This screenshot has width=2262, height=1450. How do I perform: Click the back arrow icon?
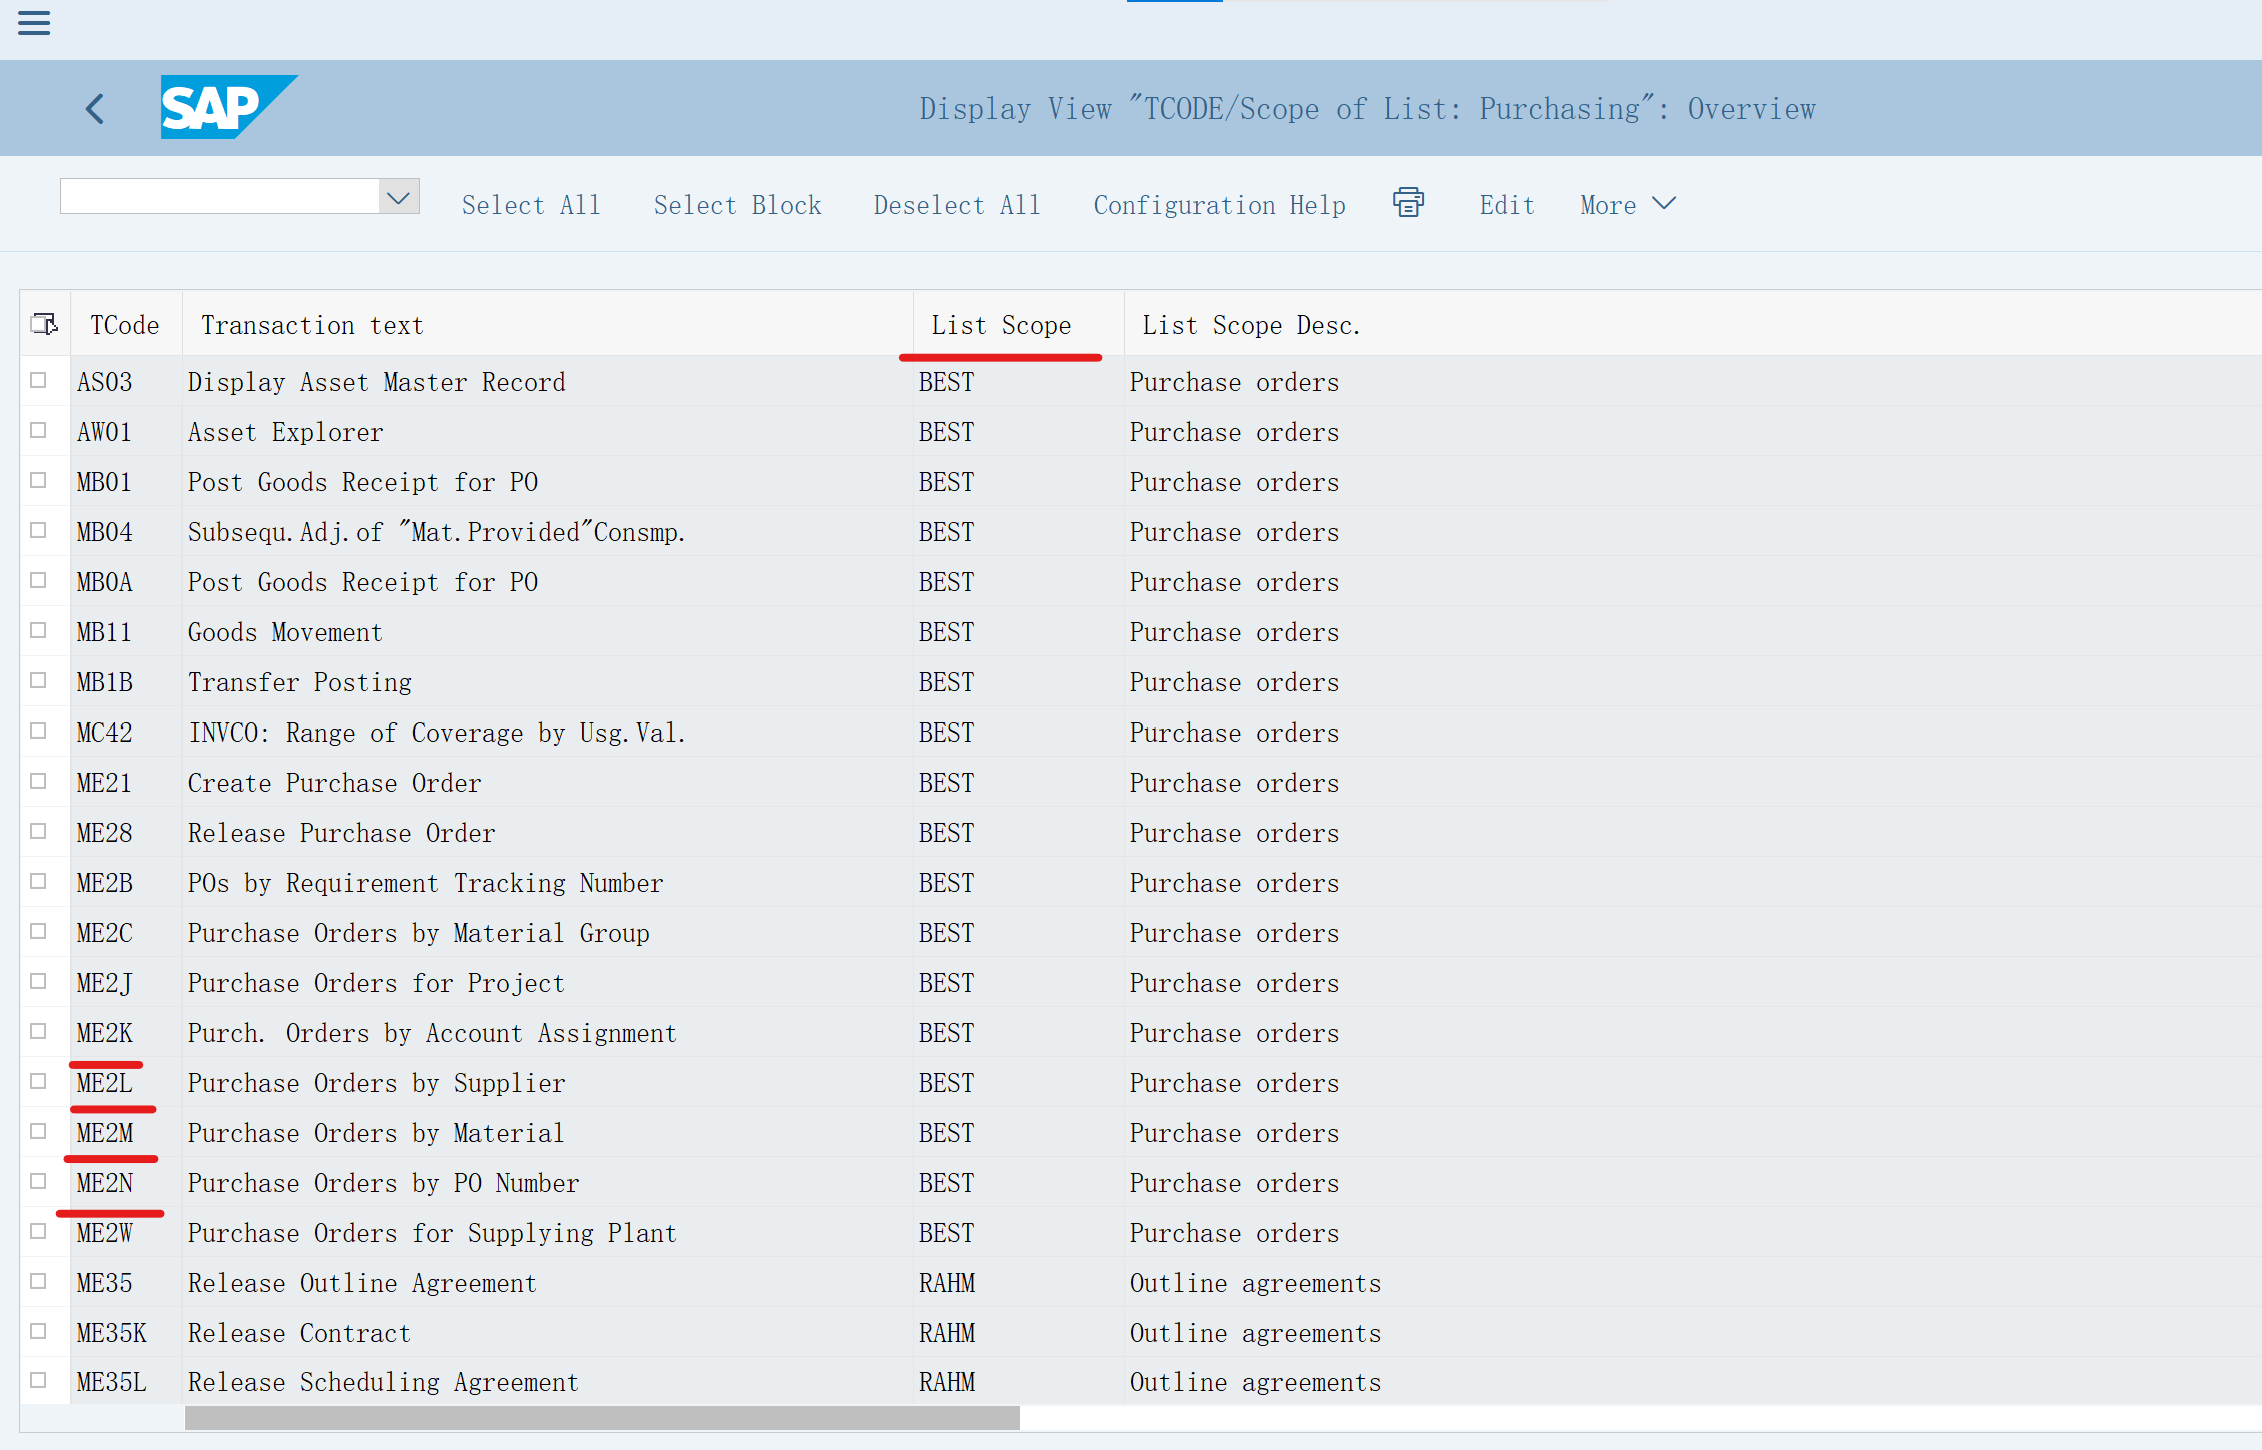coord(96,108)
